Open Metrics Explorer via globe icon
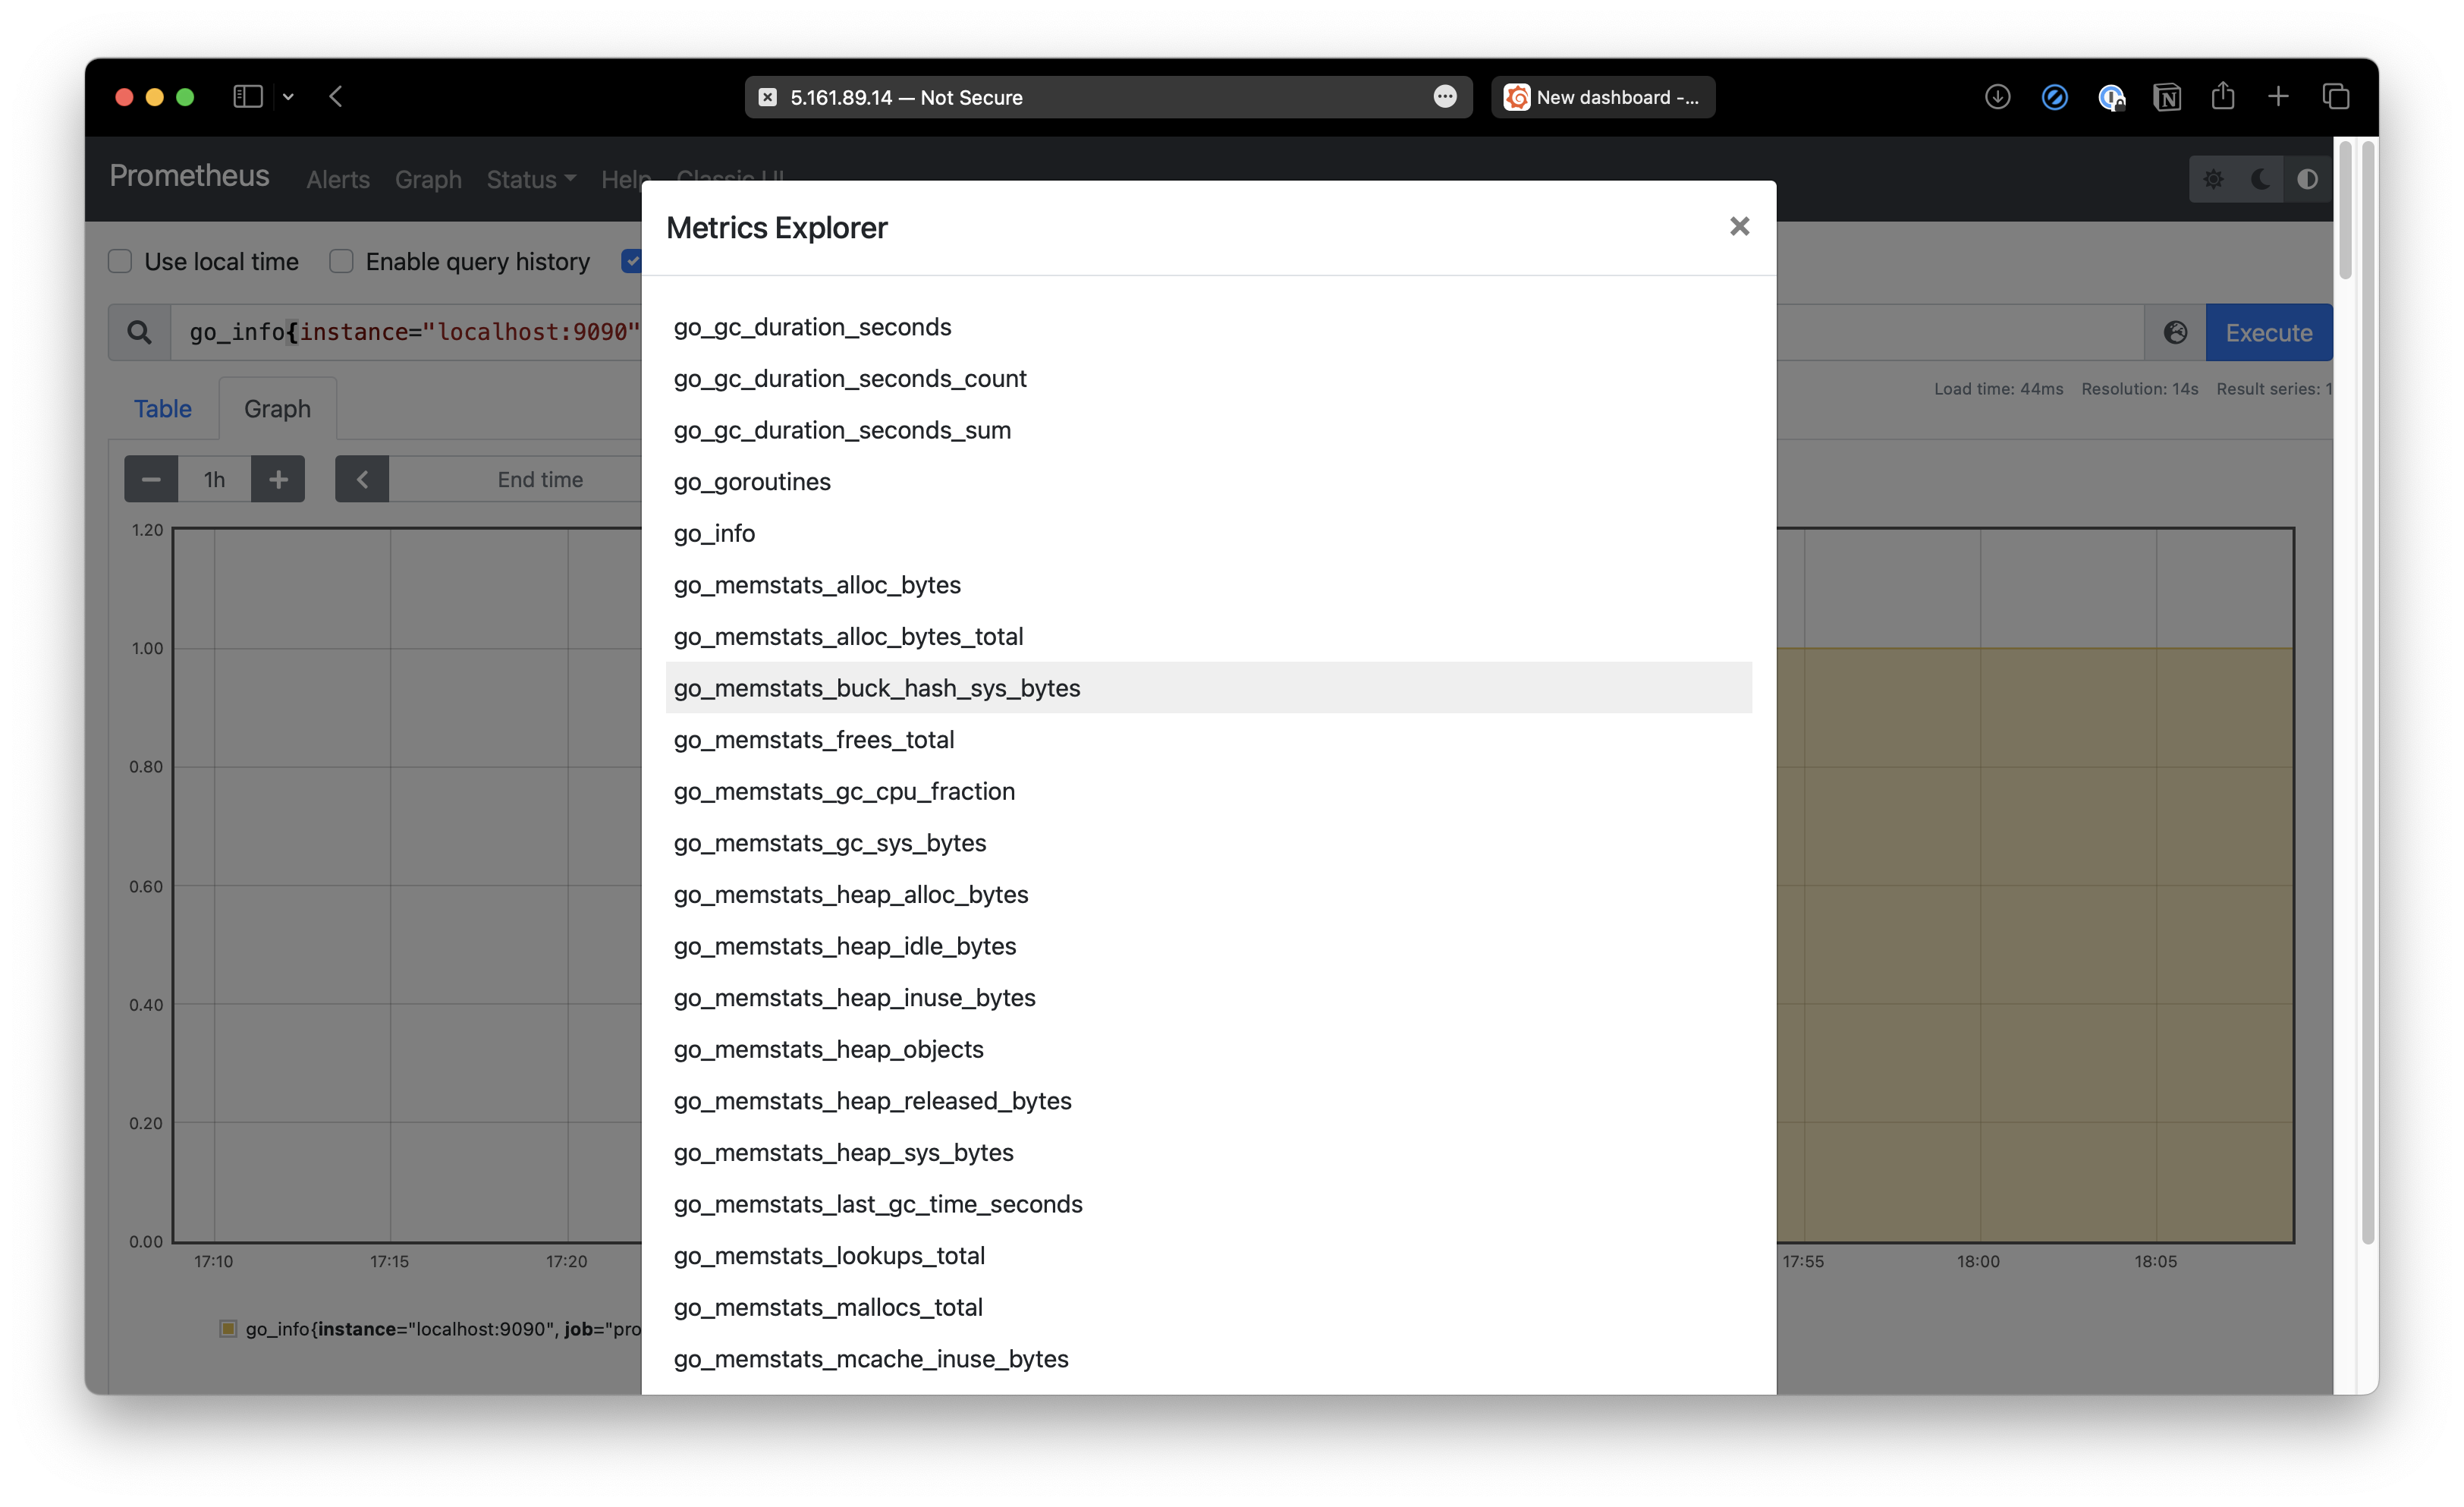Screen dimensions: 2464x1507 coord(2176,332)
